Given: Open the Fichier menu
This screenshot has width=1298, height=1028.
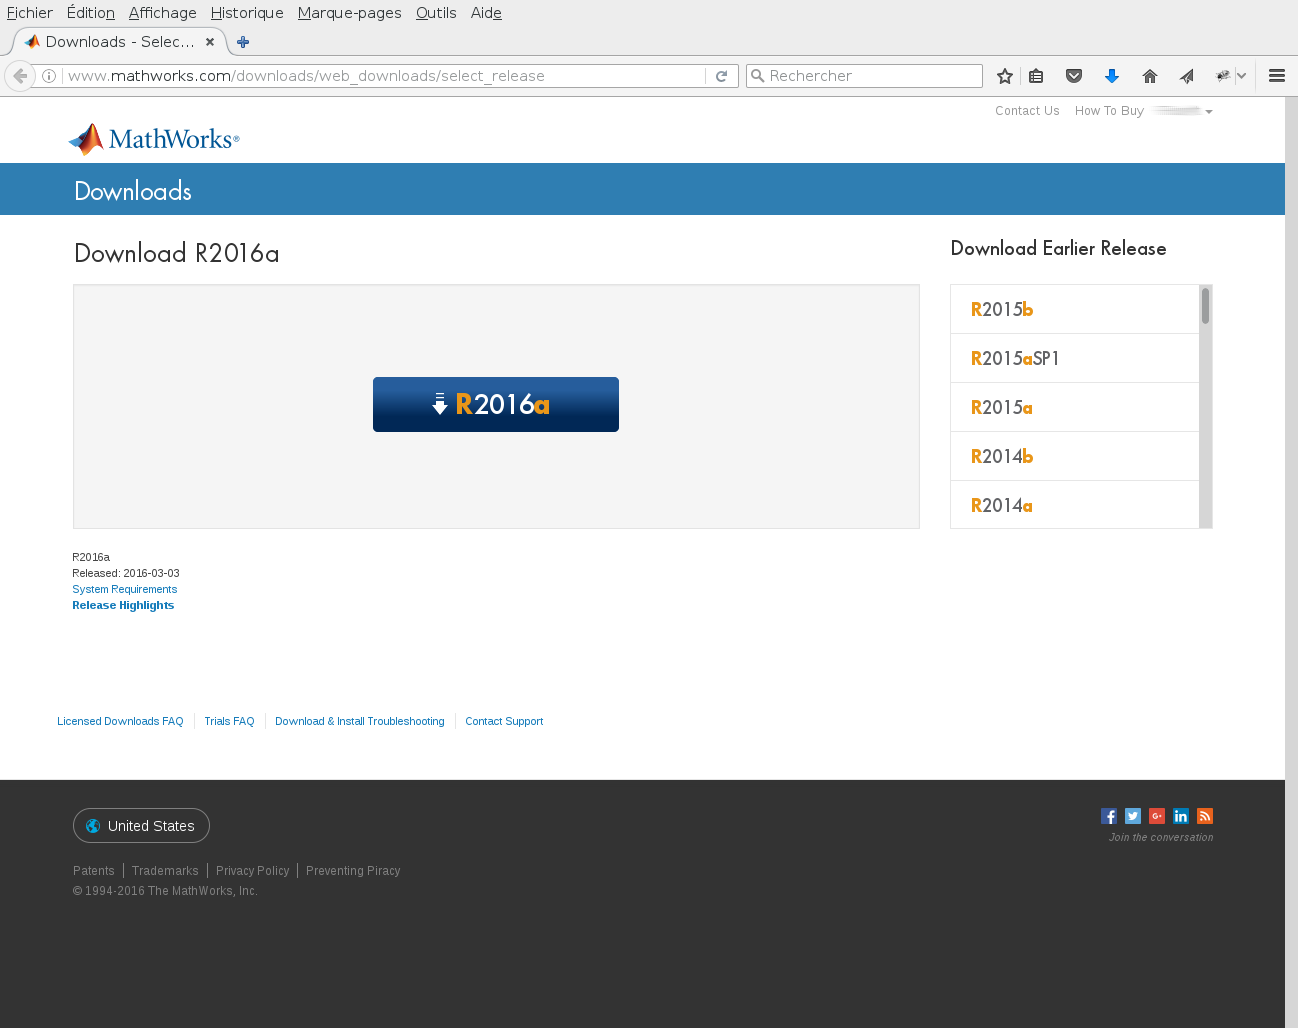Looking at the screenshot, I should tap(30, 13).
